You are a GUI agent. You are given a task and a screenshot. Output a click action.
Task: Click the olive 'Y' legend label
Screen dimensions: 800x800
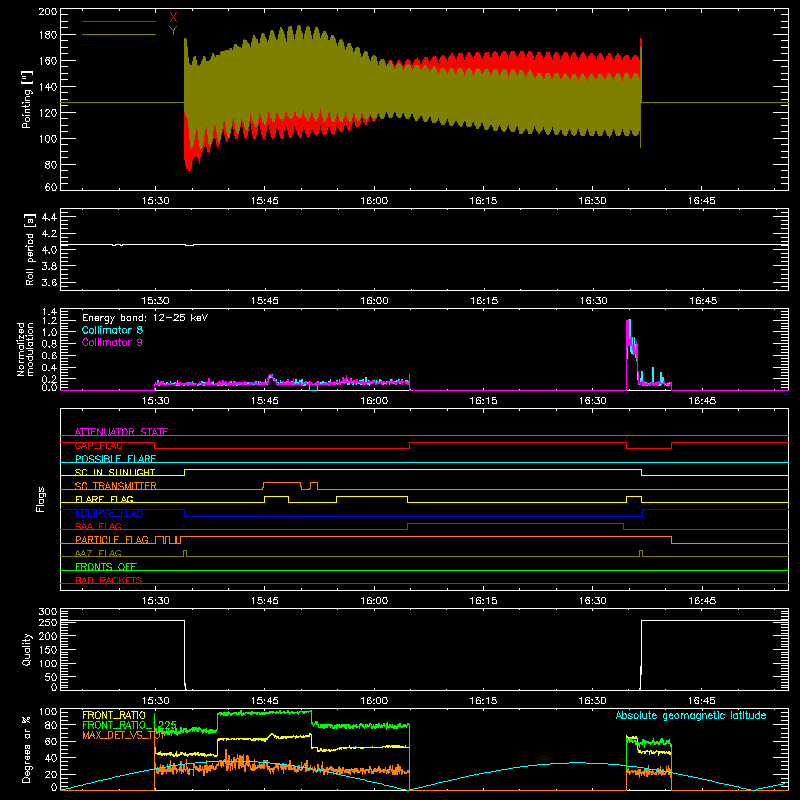173,31
